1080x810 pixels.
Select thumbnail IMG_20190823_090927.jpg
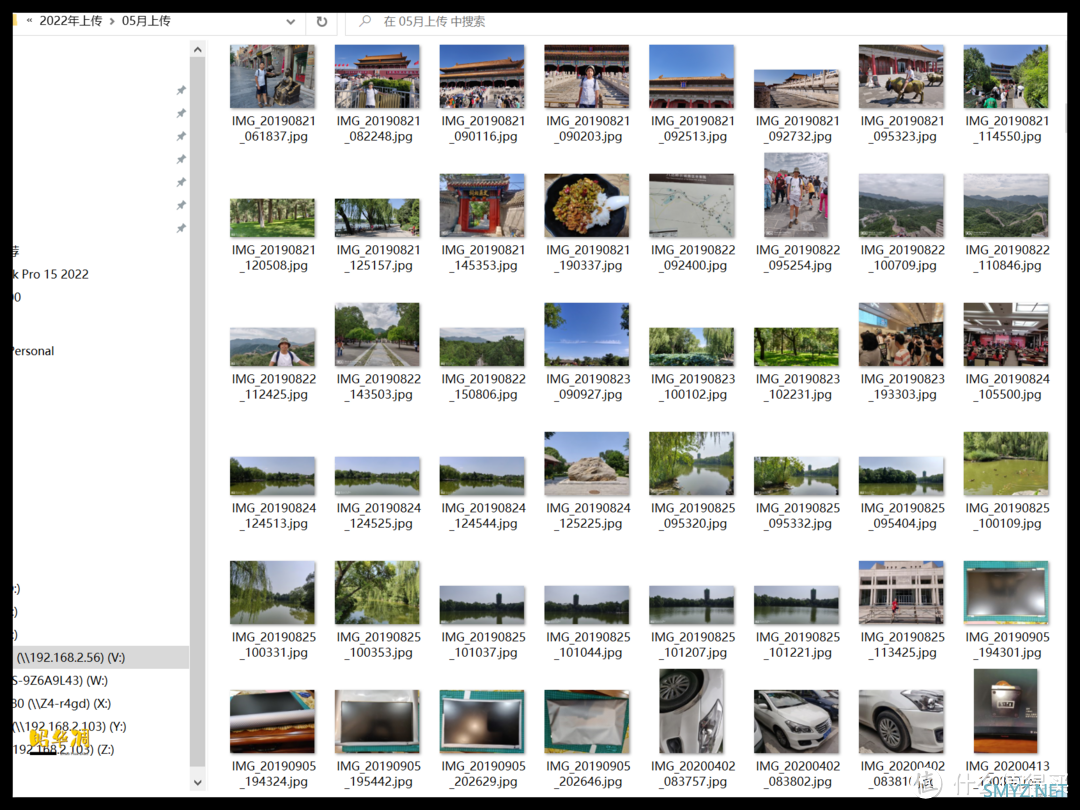point(587,334)
